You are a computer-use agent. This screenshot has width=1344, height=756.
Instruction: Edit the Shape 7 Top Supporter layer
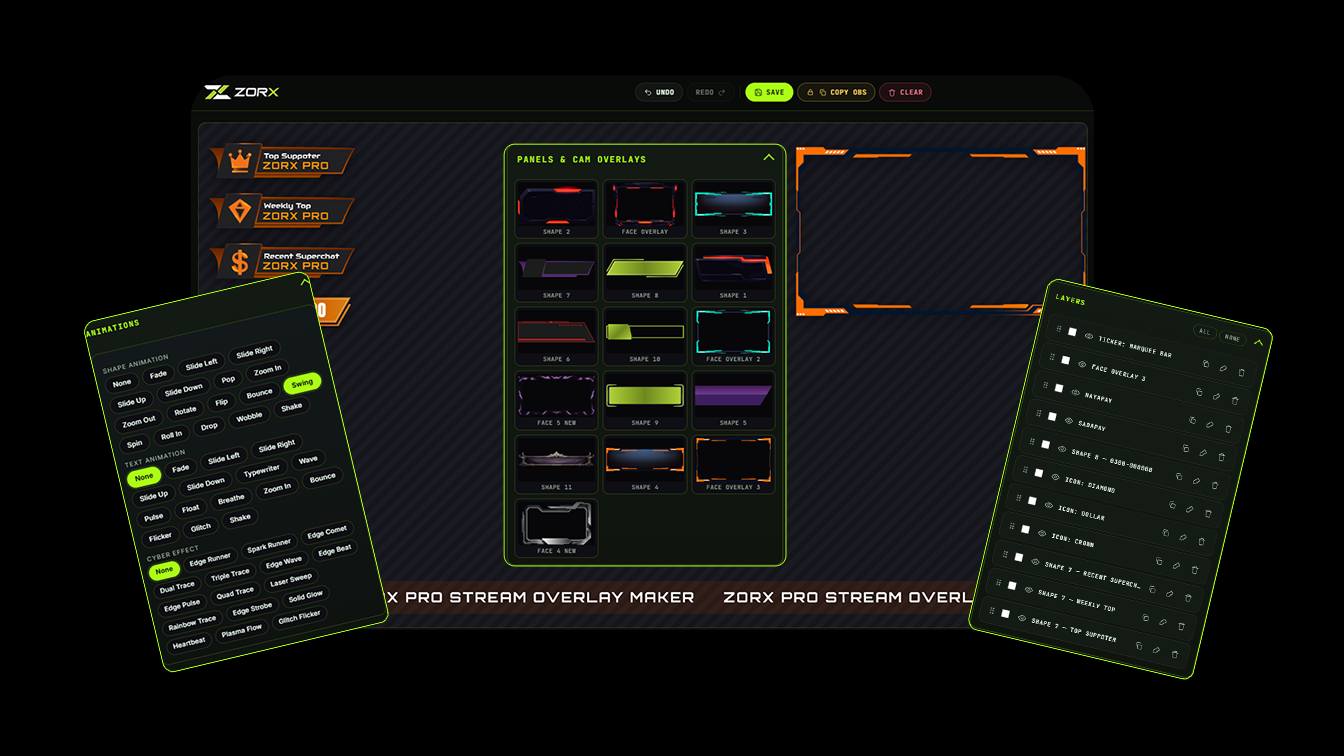(x=1156, y=649)
